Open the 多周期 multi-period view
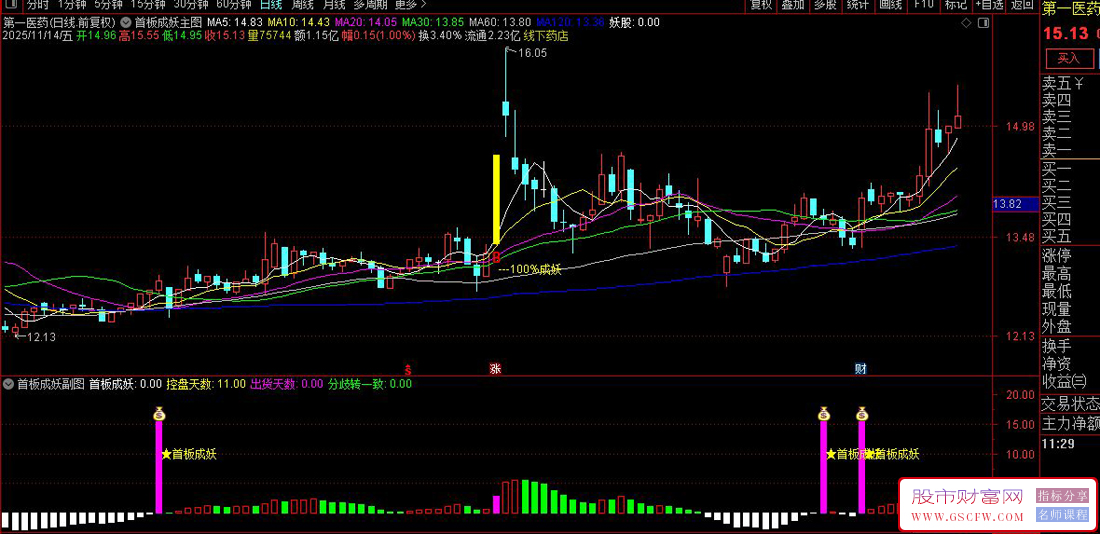Screen dimensions: 1100x534 [x=370, y=5]
